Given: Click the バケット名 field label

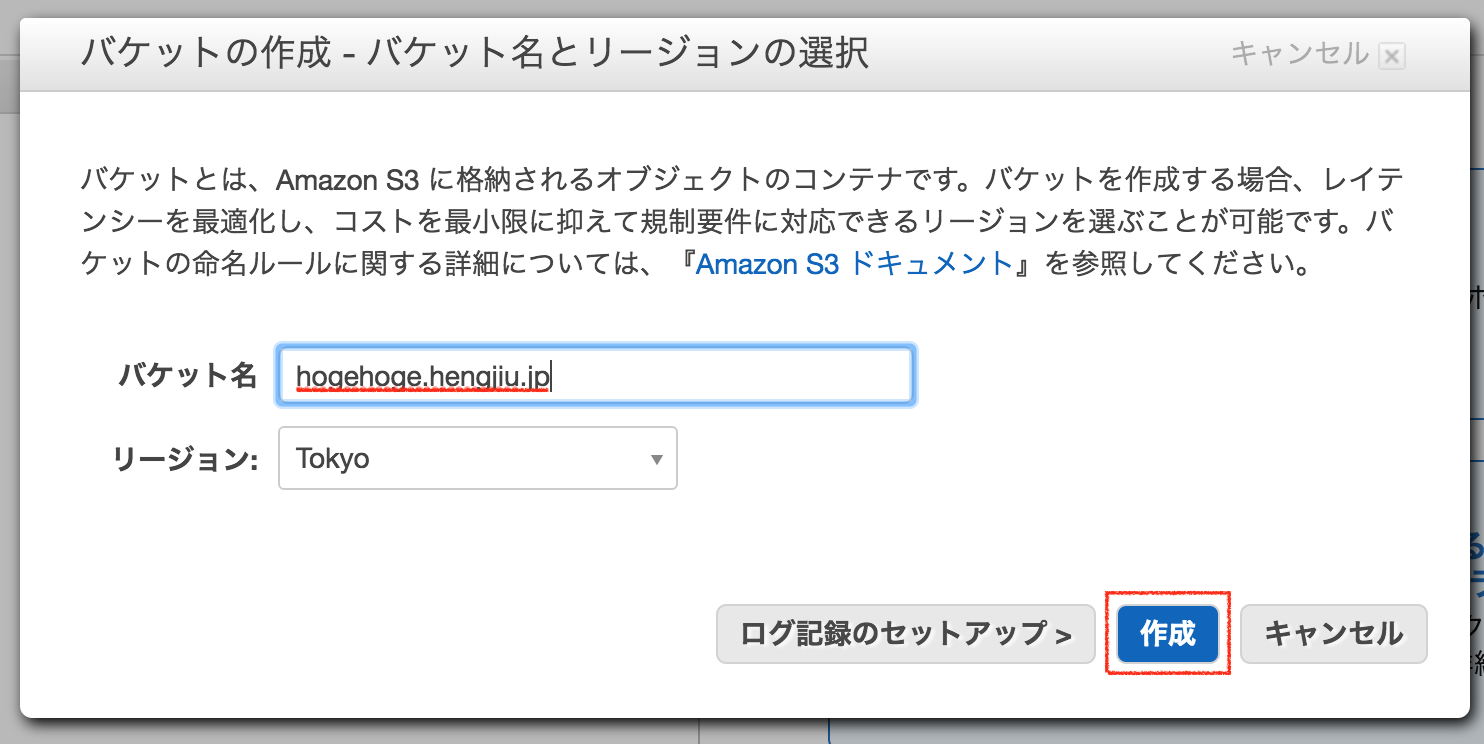Looking at the screenshot, I should (188, 376).
